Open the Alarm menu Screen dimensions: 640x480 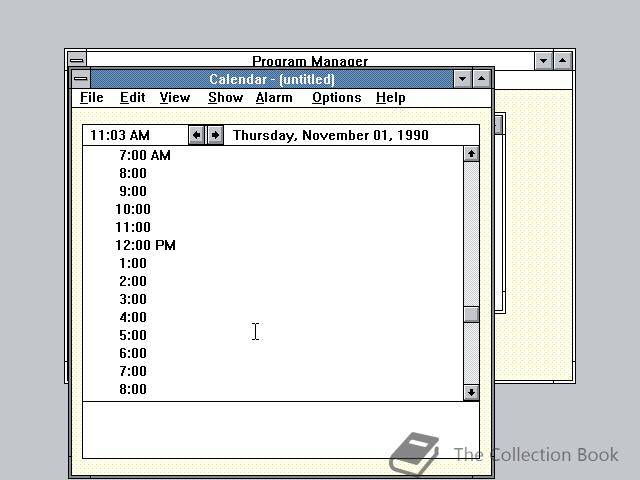pyautogui.click(x=274, y=98)
